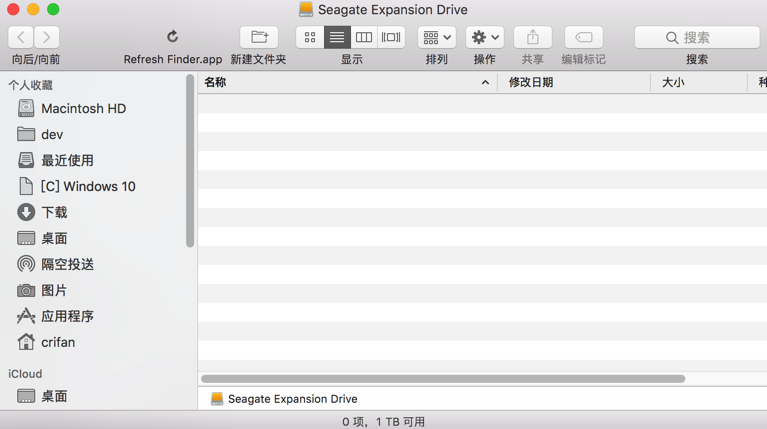Switch to icon view
Viewport: 767px width, 429px height.
[310, 37]
